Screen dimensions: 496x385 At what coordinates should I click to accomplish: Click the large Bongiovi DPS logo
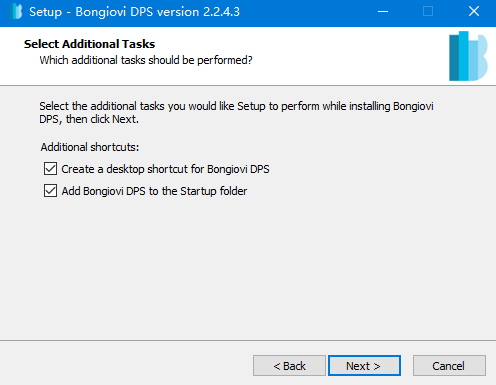468,56
